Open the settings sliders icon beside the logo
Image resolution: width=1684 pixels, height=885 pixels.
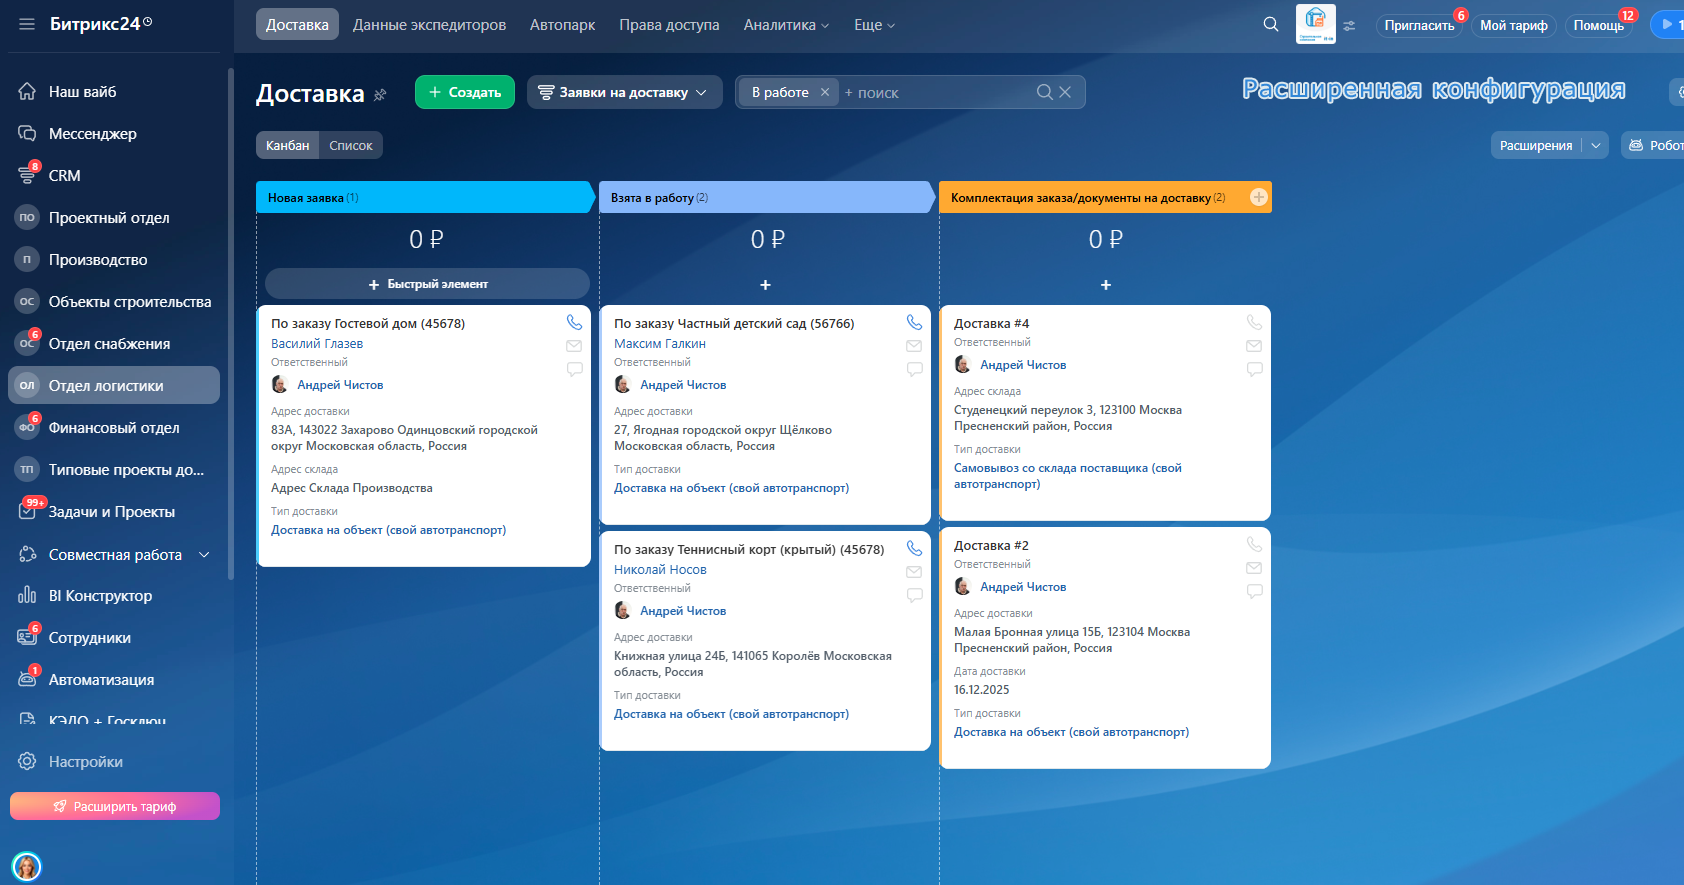1349,26
